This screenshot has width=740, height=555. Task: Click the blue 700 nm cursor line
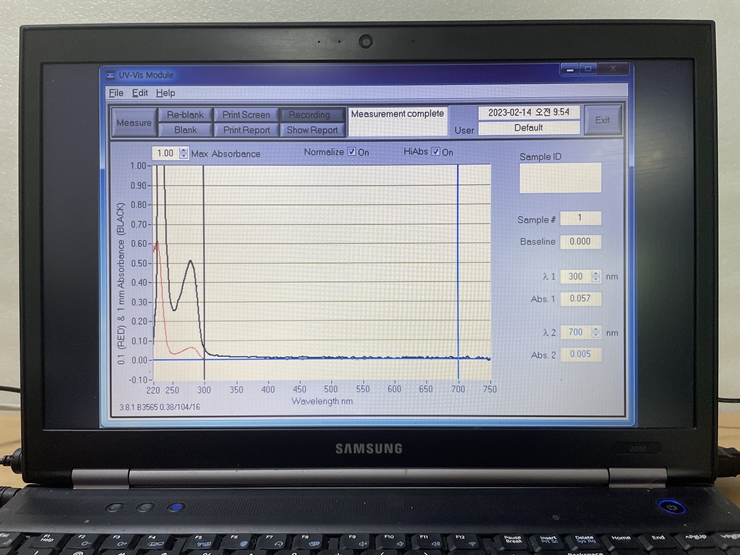point(458,260)
